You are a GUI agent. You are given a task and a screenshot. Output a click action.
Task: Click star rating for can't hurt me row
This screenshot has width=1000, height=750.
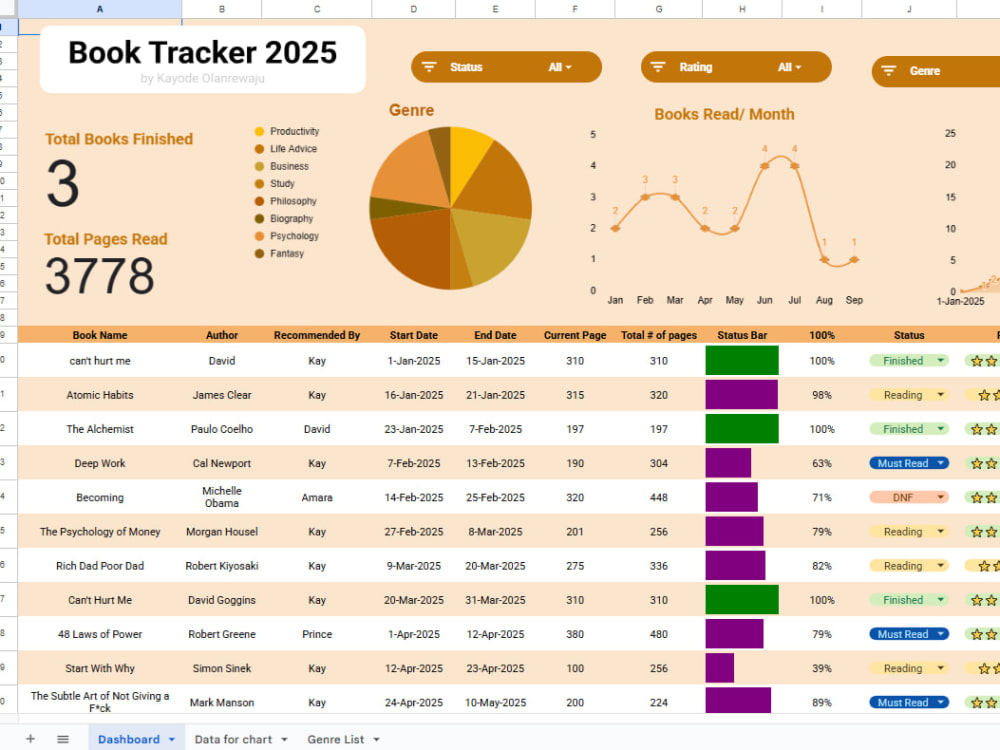point(983,361)
